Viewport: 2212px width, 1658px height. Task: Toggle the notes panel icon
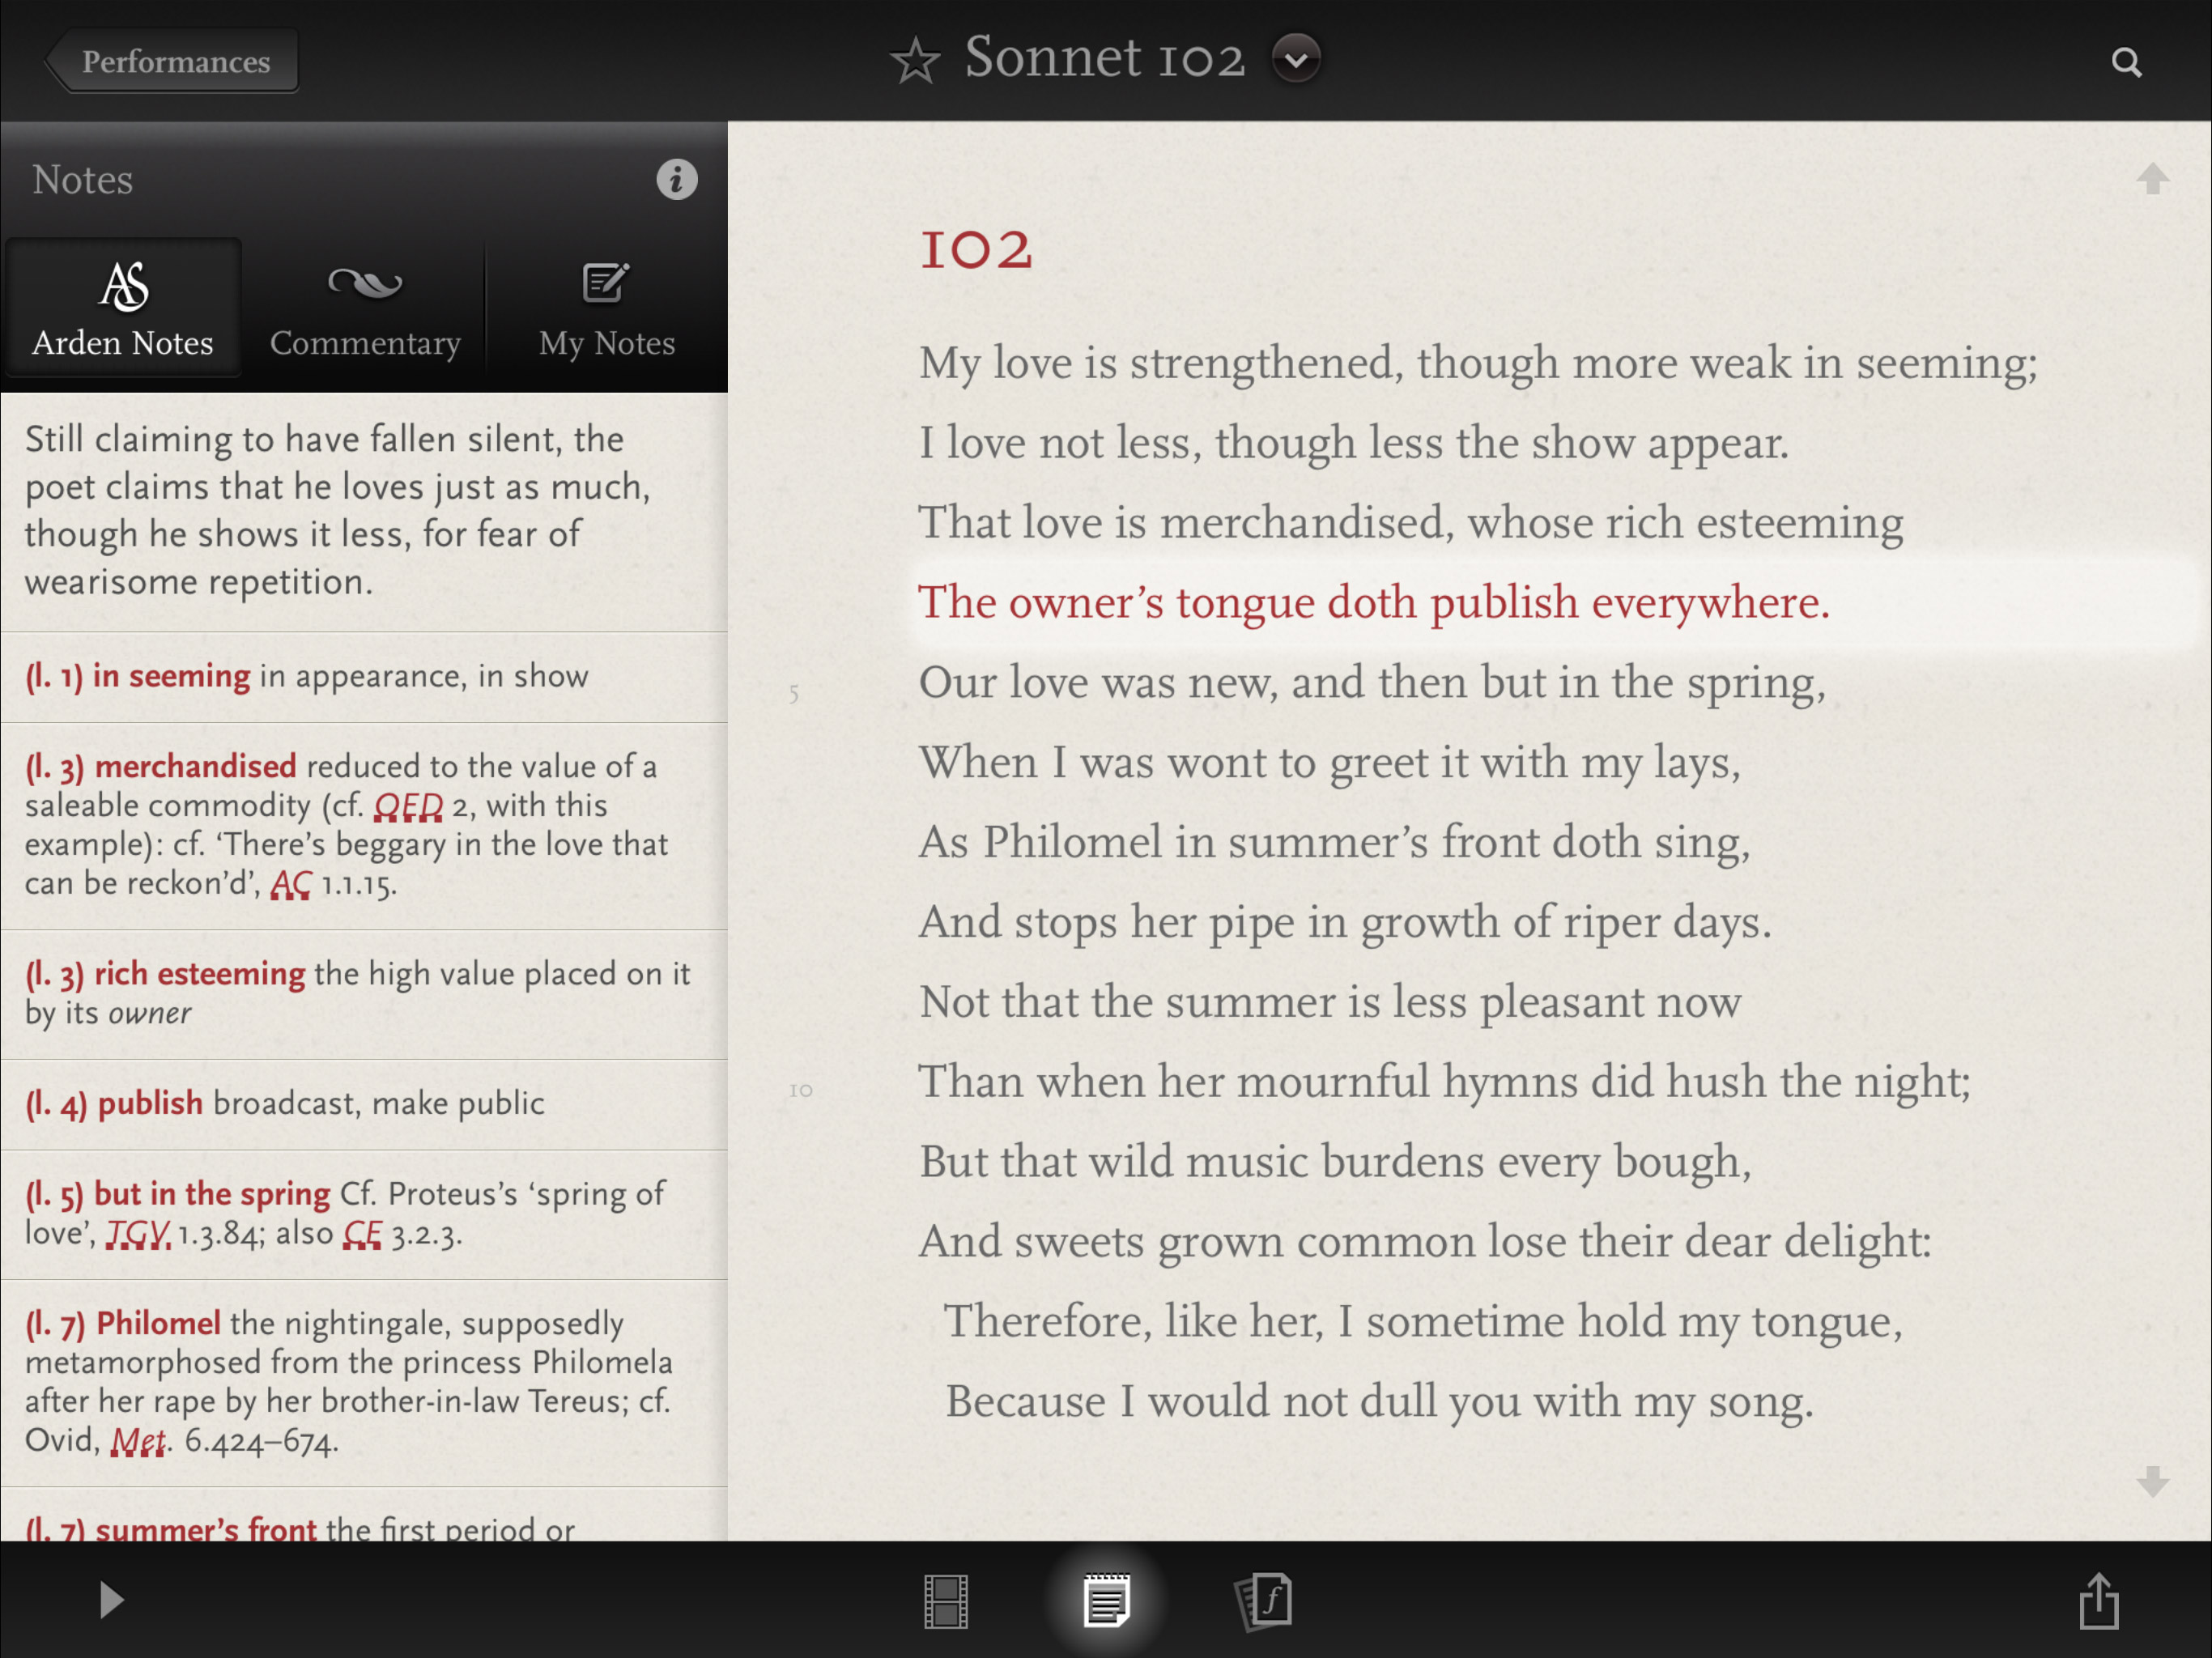pyautogui.click(x=1105, y=1601)
